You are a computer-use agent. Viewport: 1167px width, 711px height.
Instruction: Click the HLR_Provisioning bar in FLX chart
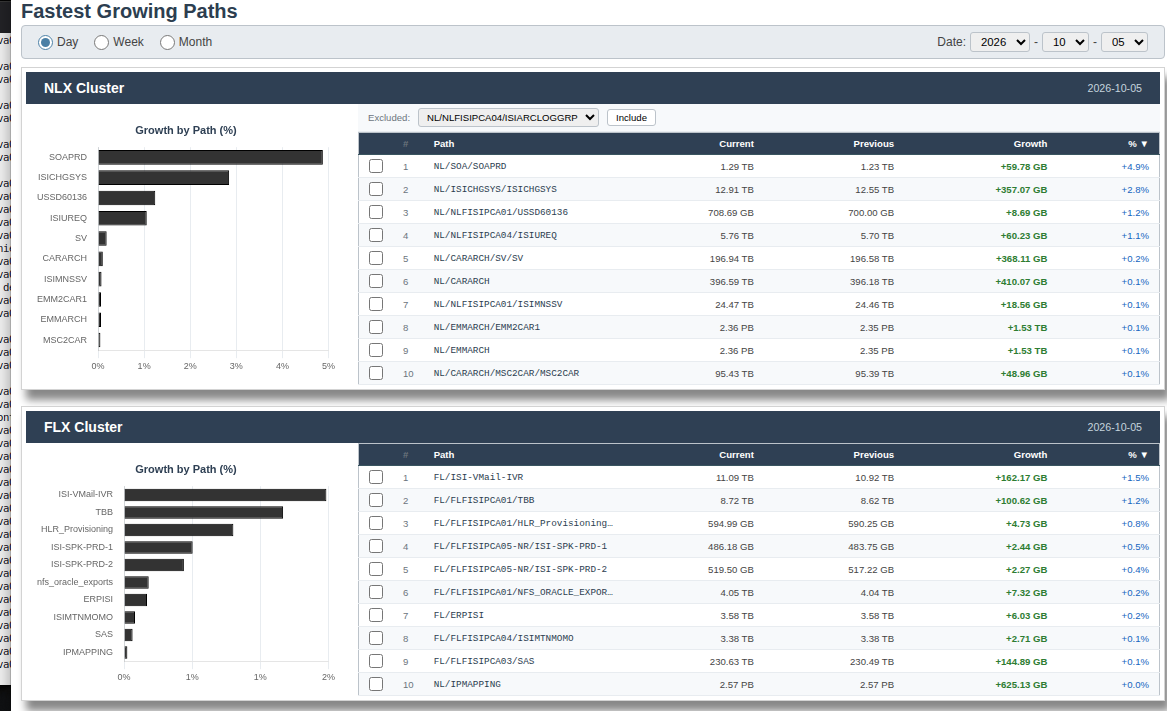pos(179,530)
